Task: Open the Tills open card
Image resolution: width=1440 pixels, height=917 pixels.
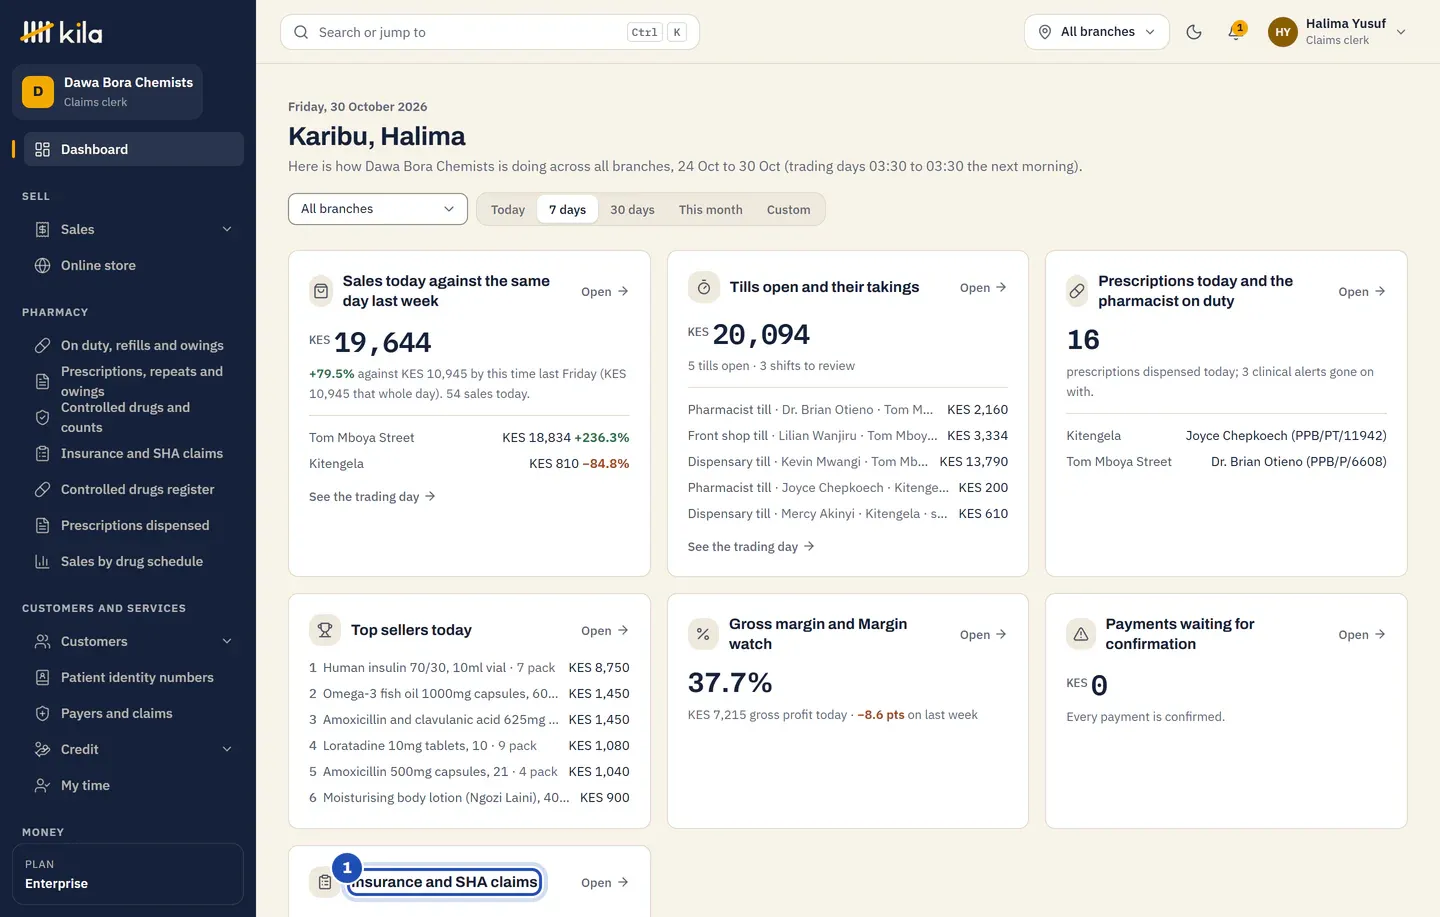Action: point(983,287)
